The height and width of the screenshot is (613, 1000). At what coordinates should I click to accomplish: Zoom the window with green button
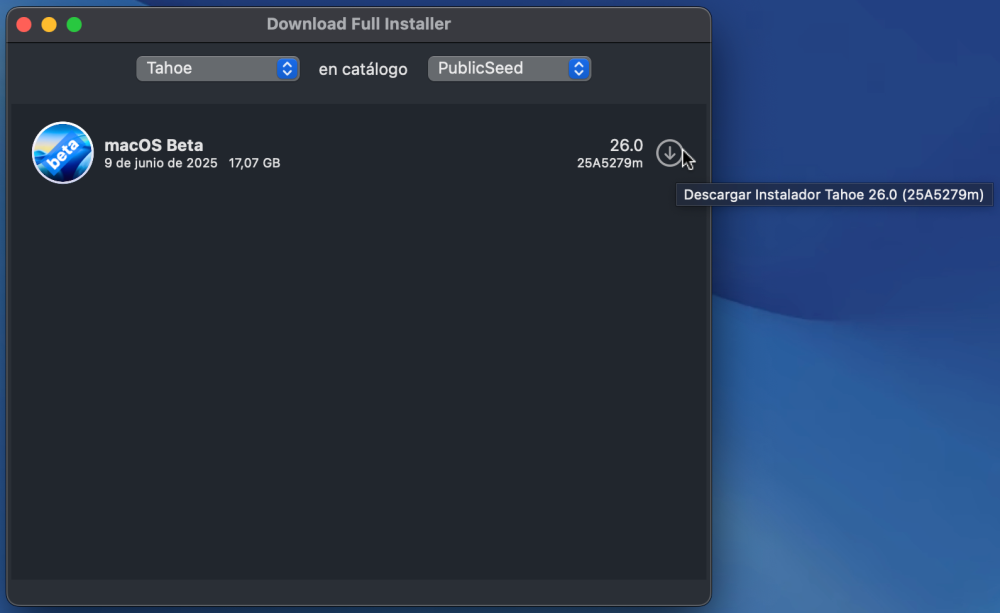[x=74, y=25]
